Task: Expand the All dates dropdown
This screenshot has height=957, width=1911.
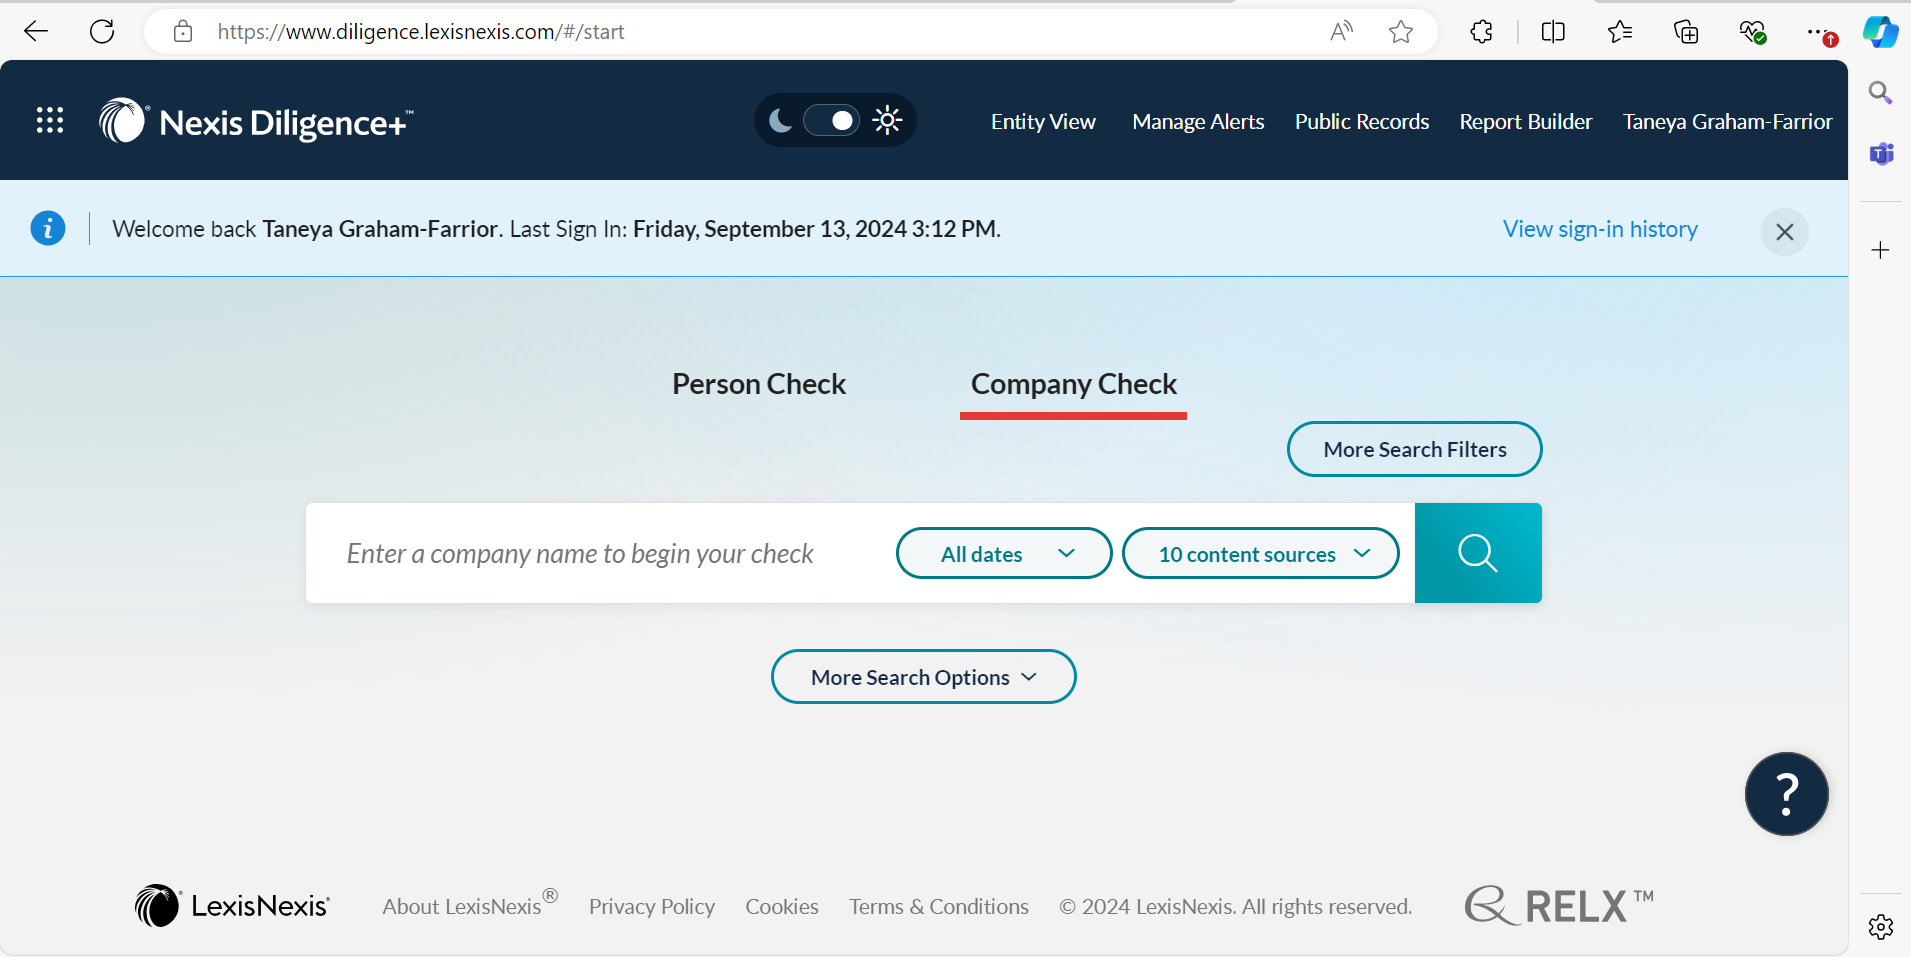Action: coord(1004,553)
